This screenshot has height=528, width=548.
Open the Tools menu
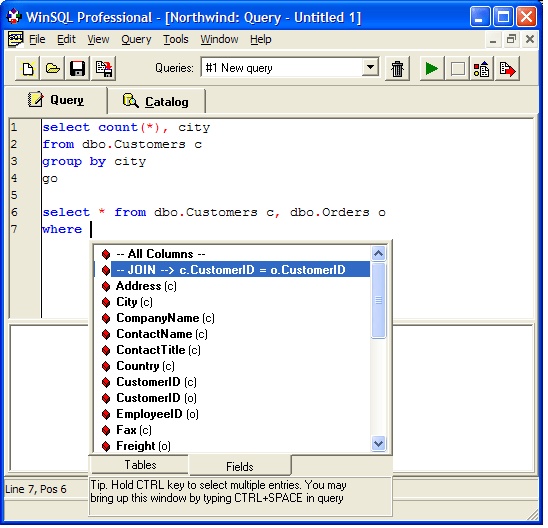(176, 39)
